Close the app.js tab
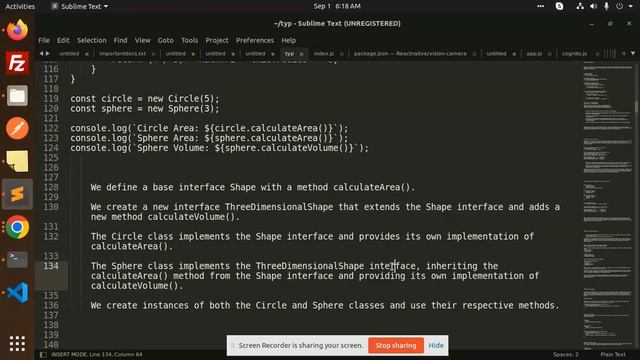640x360 pixels. tap(549, 54)
